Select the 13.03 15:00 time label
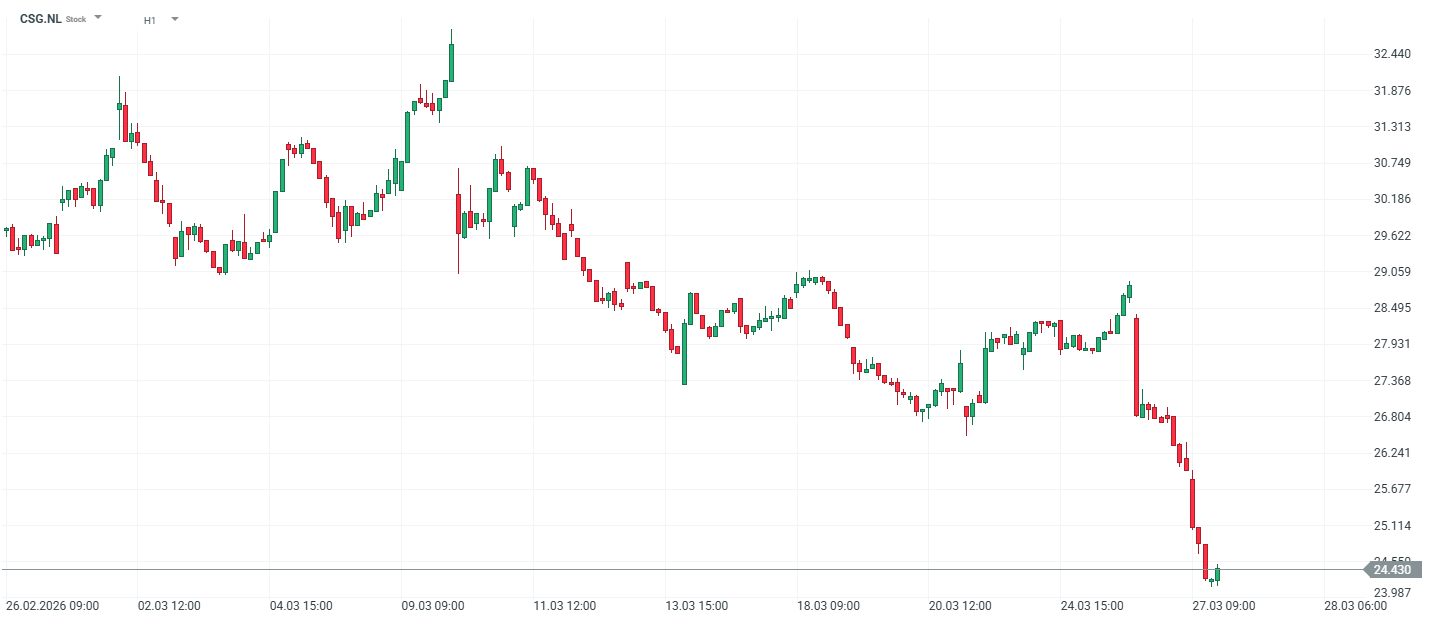This screenshot has height=623, width=1434. point(698,606)
